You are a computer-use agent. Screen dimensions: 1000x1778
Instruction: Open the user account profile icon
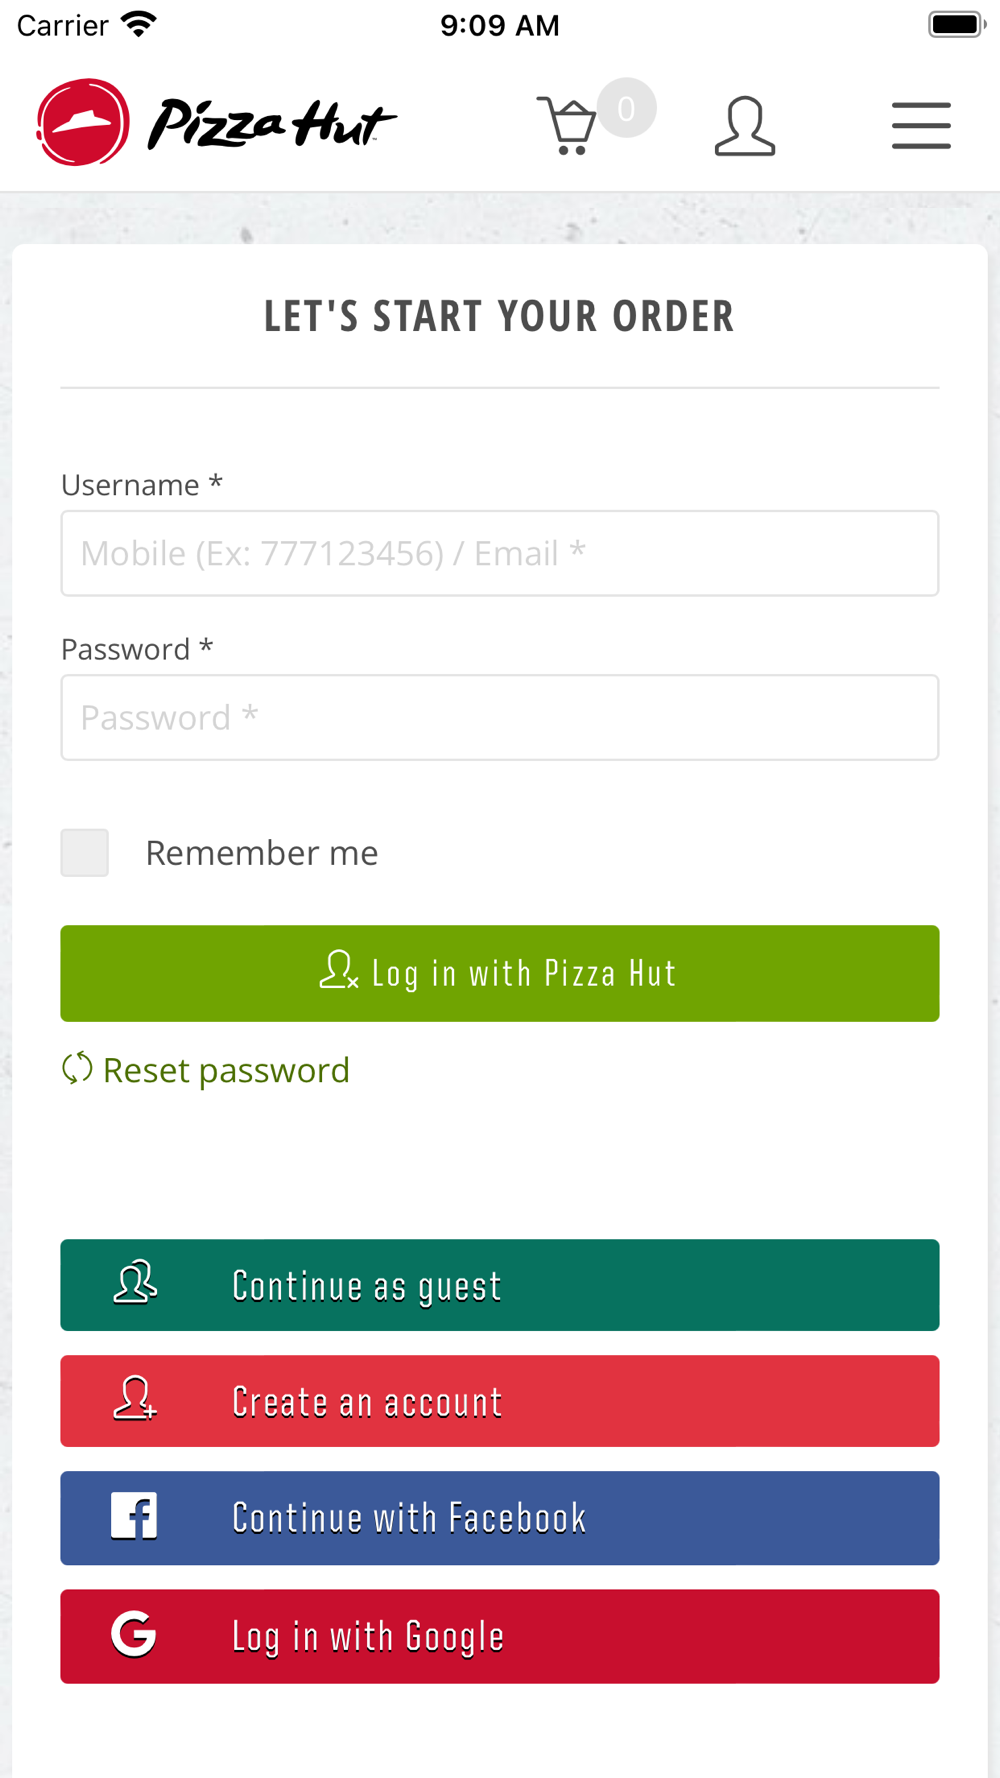point(744,126)
